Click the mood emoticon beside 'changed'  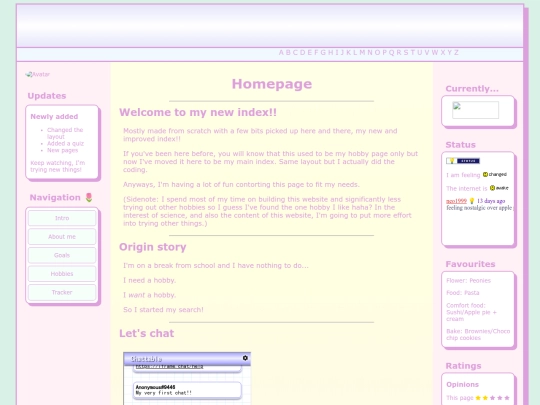pos(485,174)
